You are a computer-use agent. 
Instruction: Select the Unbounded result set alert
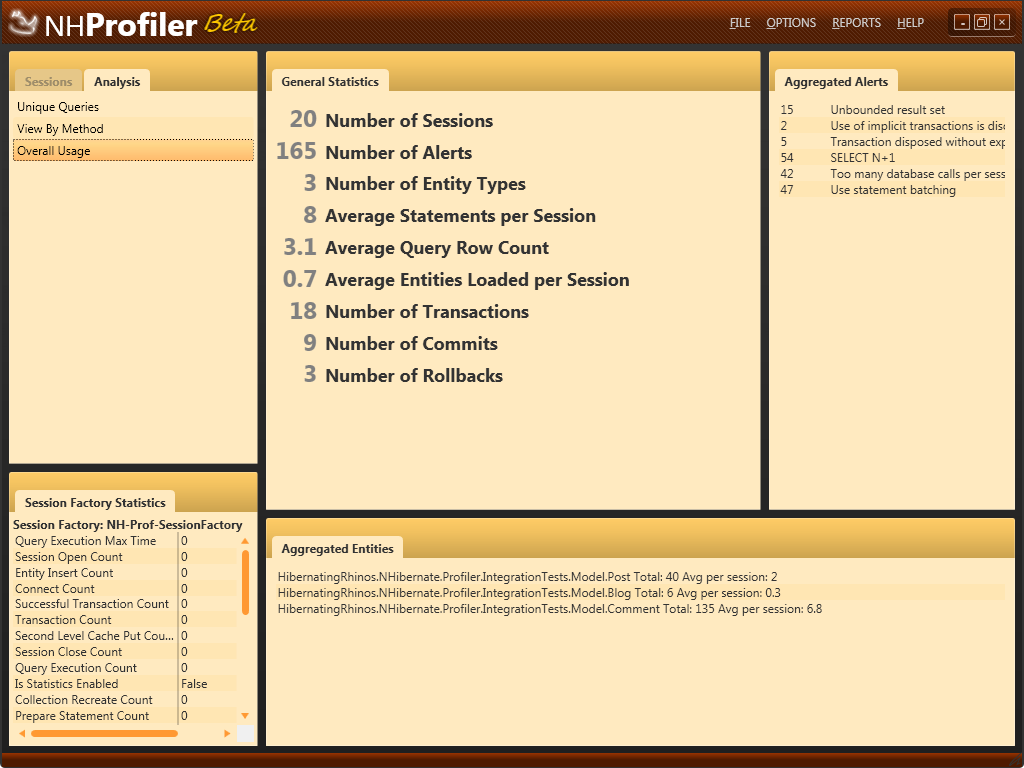coord(892,110)
